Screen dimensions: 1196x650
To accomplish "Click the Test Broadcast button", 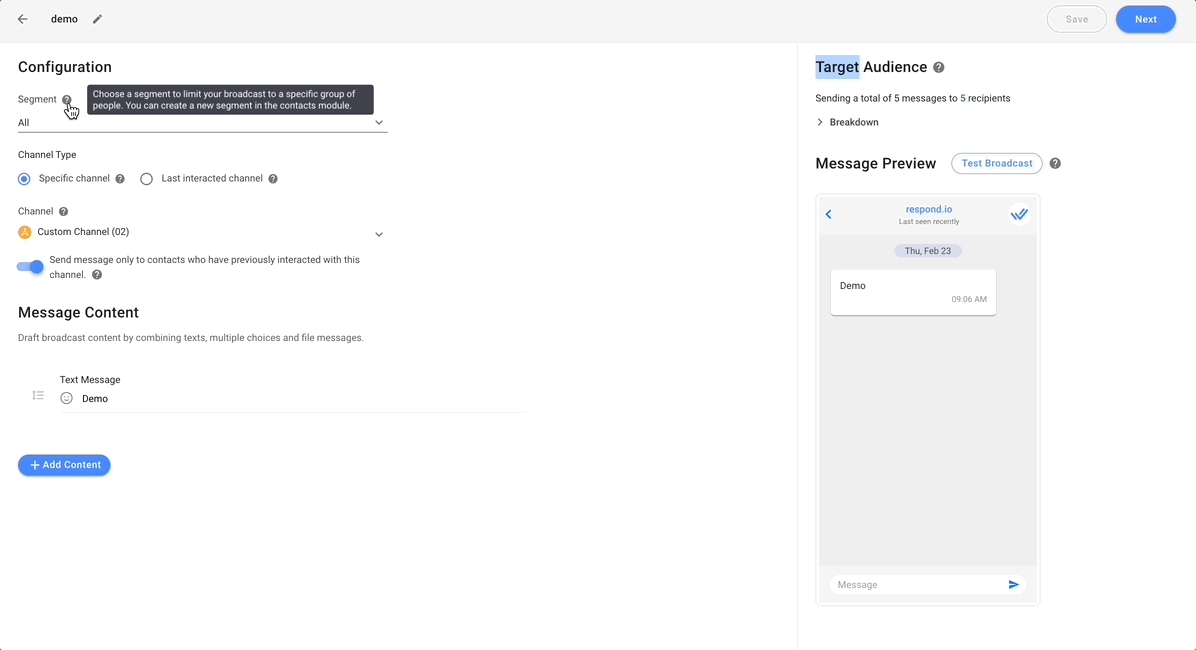I will (x=996, y=164).
